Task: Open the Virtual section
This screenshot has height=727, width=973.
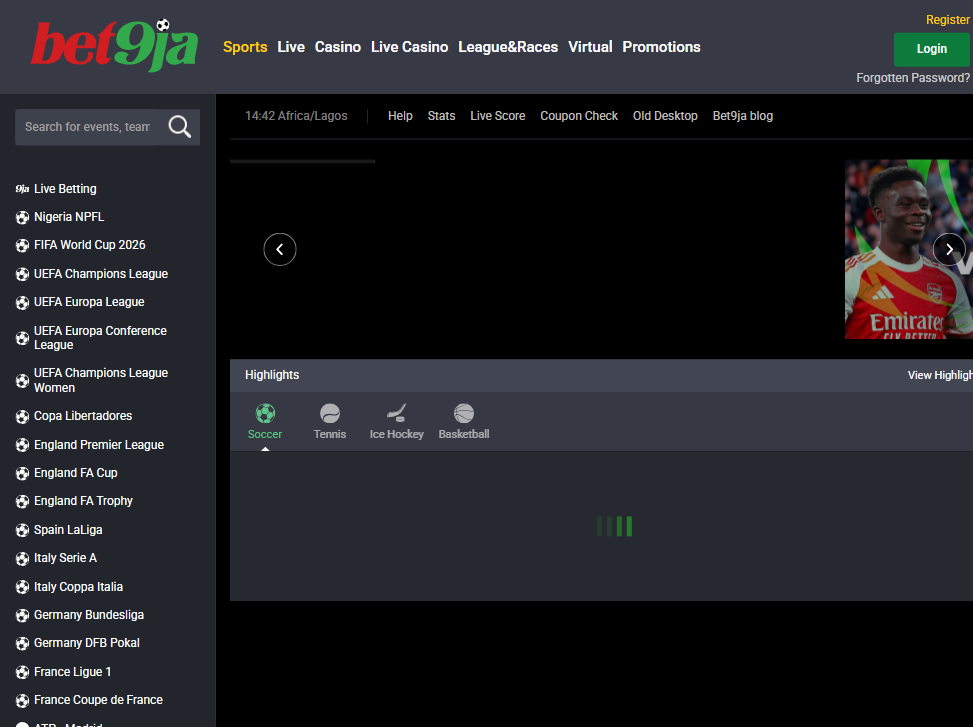Action: click(x=590, y=47)
